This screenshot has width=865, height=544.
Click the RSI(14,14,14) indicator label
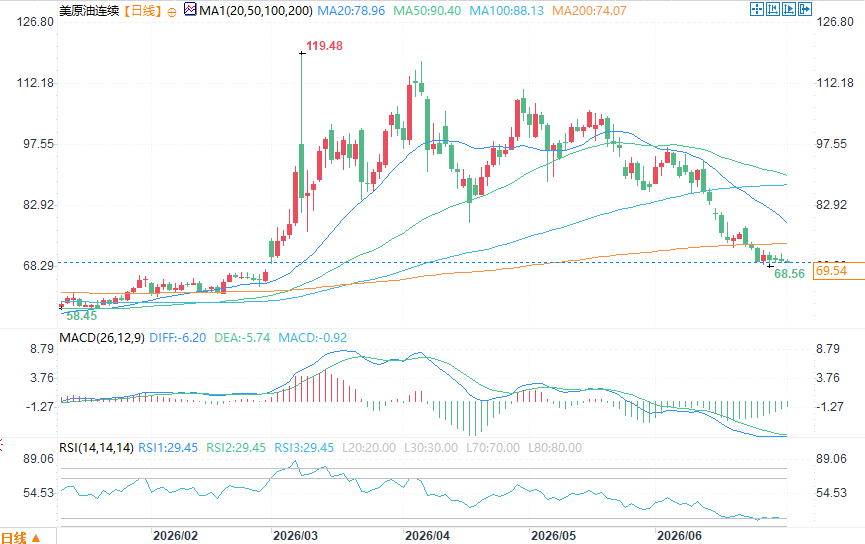click(97, 447)
